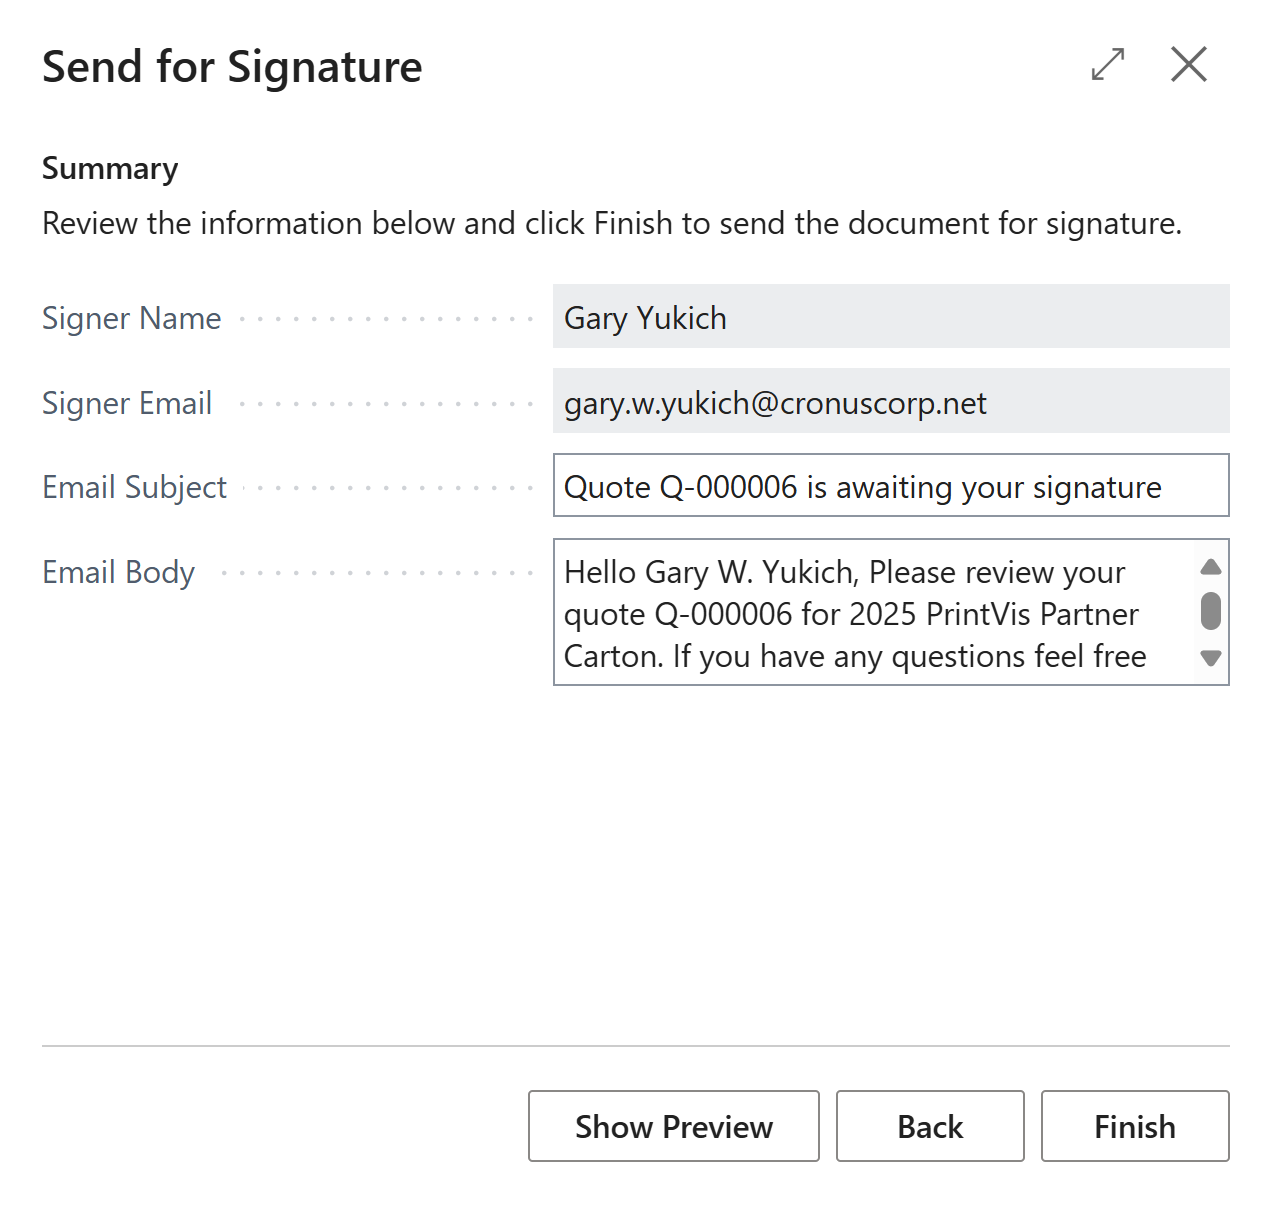
Task: Click the Send for Signature title text
Action: click(x=232, y=67)
